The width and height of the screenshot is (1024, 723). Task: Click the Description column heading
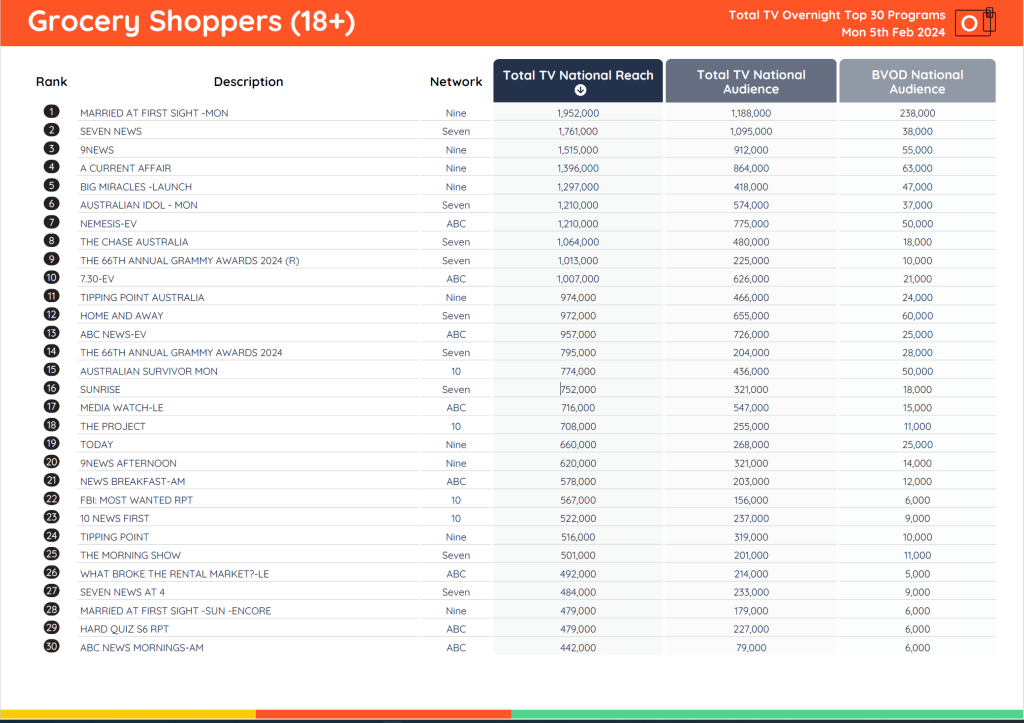(x=248, y=82)
